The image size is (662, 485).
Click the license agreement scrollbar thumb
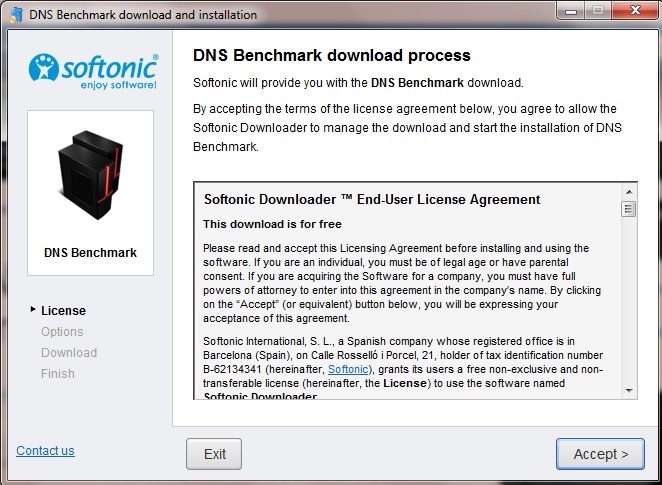point(629,209)
